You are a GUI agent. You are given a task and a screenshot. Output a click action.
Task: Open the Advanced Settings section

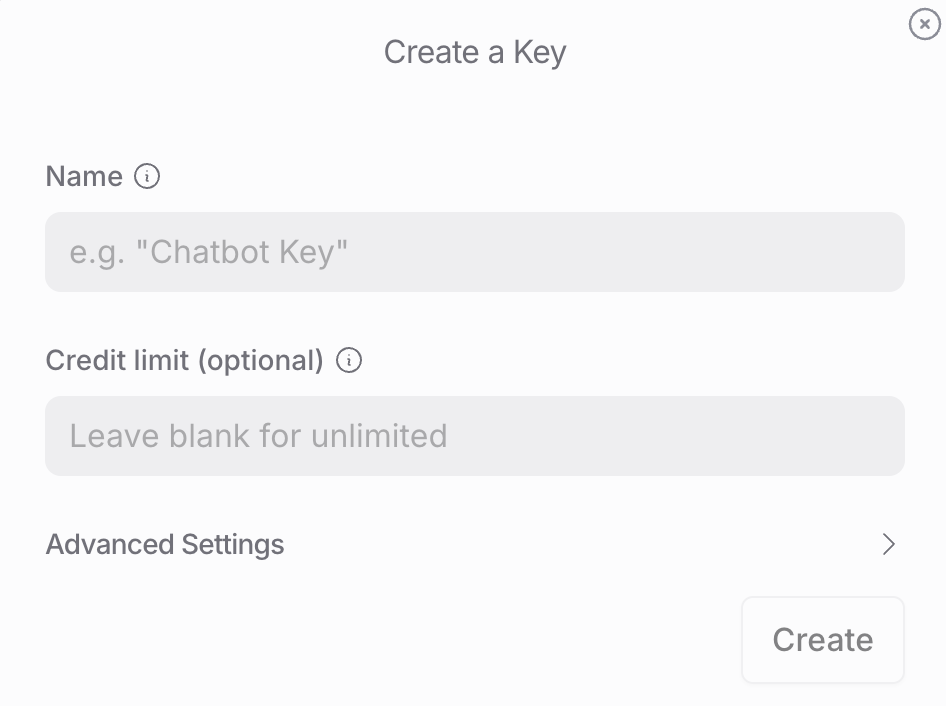(474, 544)
